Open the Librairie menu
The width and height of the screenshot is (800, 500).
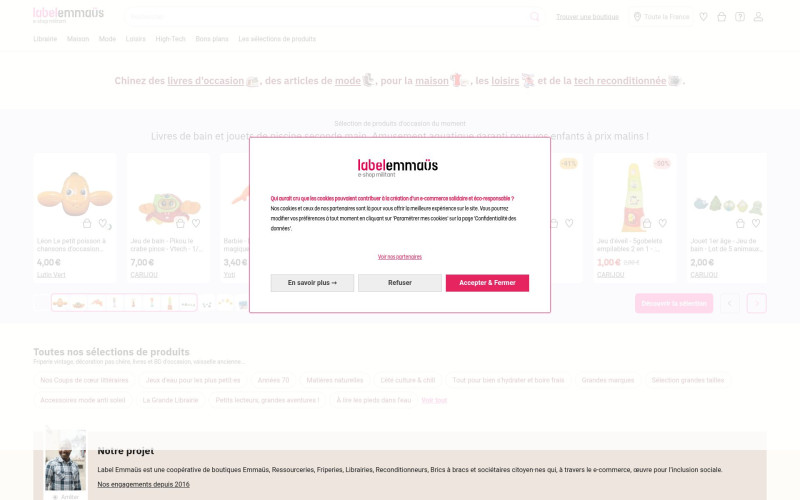tap(45, 39)
